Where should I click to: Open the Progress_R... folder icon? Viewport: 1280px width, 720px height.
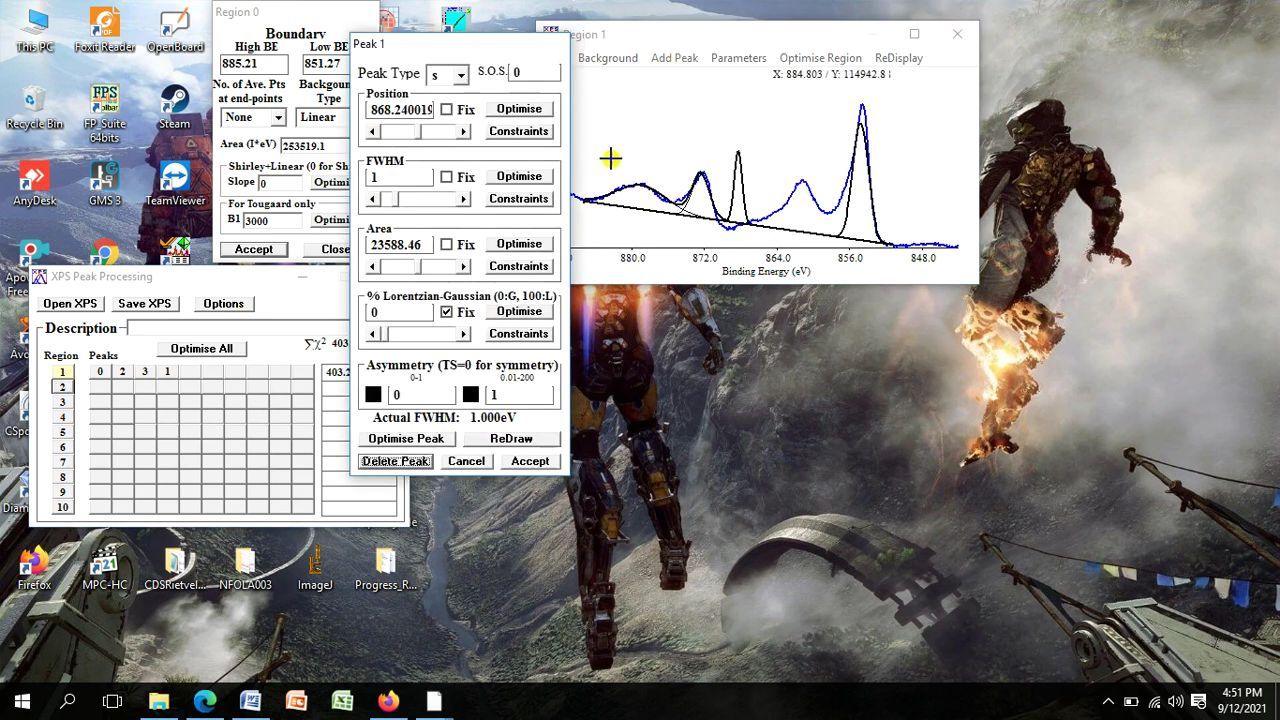tap(385, 568)
